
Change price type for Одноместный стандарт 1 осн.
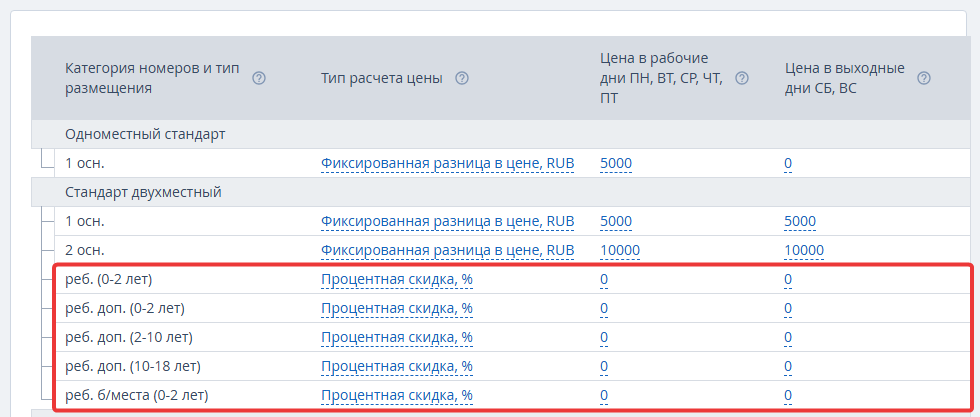tap(448, 164)
